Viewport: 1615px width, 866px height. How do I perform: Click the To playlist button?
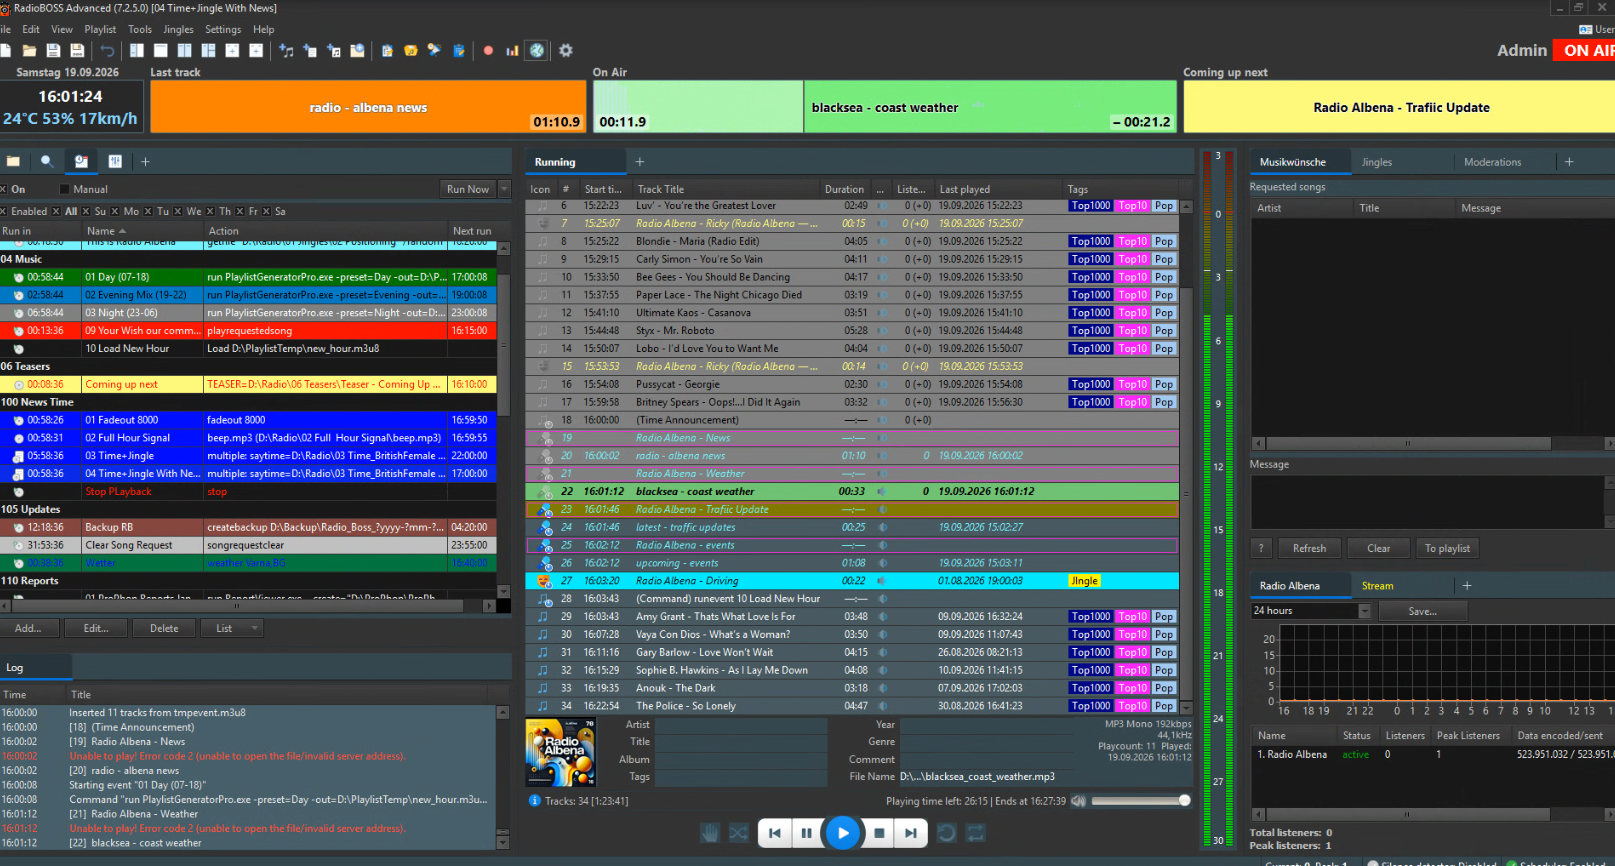click(1447, 548)
